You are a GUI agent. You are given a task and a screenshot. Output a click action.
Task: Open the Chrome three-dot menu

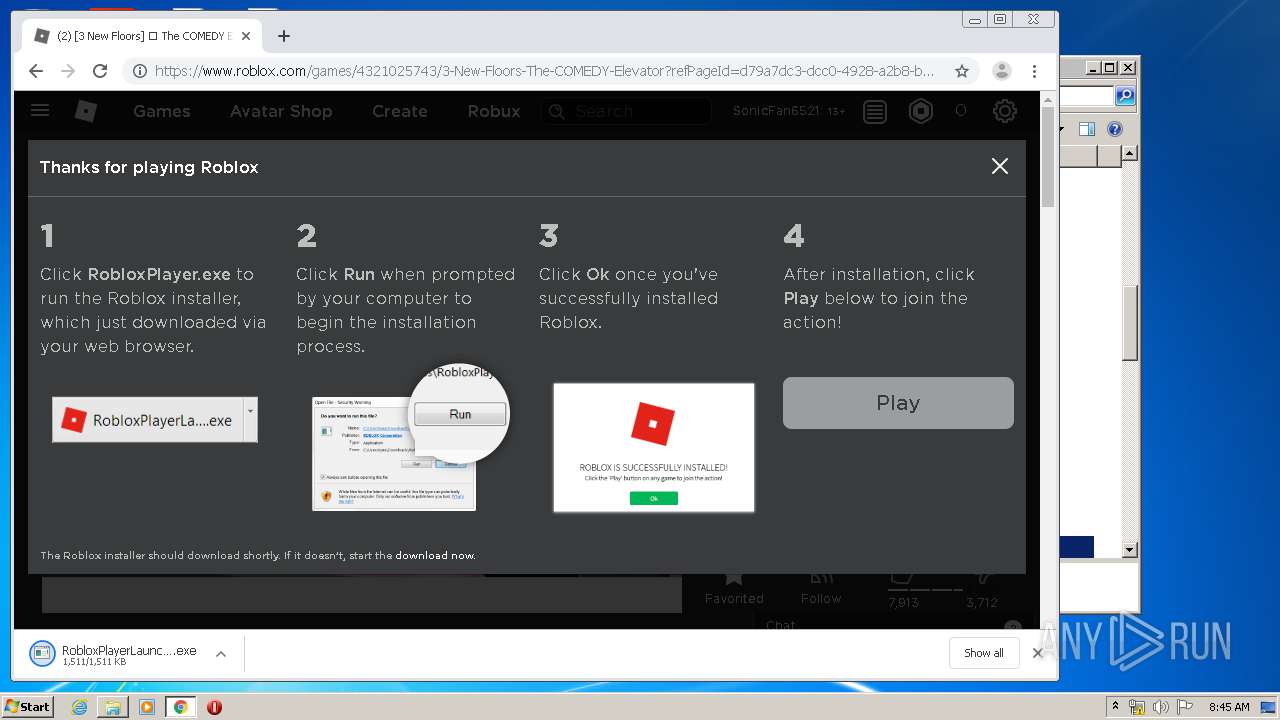(1034, 71)
